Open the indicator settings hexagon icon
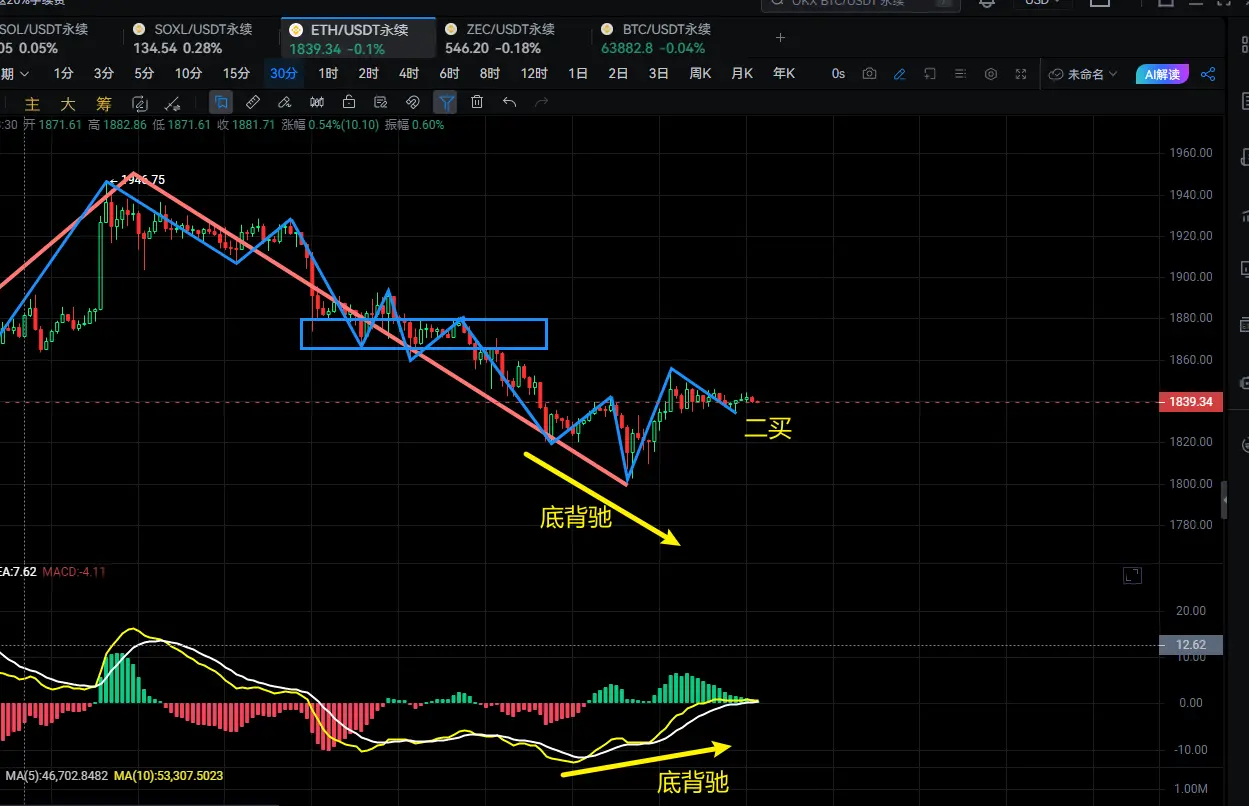 pos(991,74)
